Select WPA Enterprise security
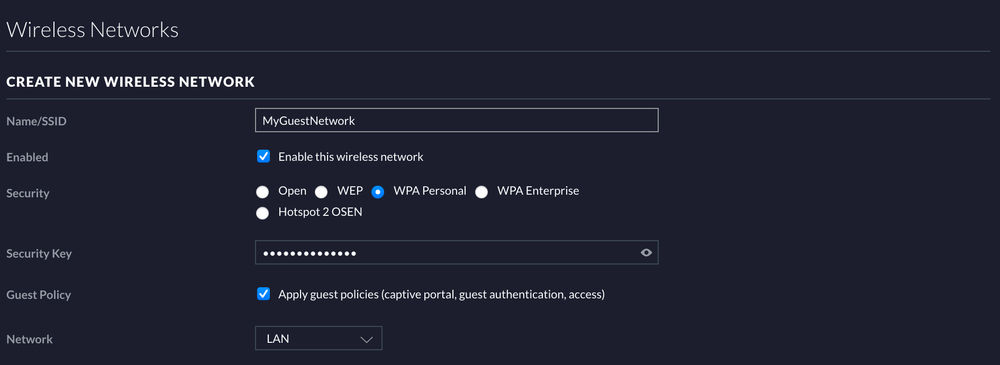 coord(482,191)
